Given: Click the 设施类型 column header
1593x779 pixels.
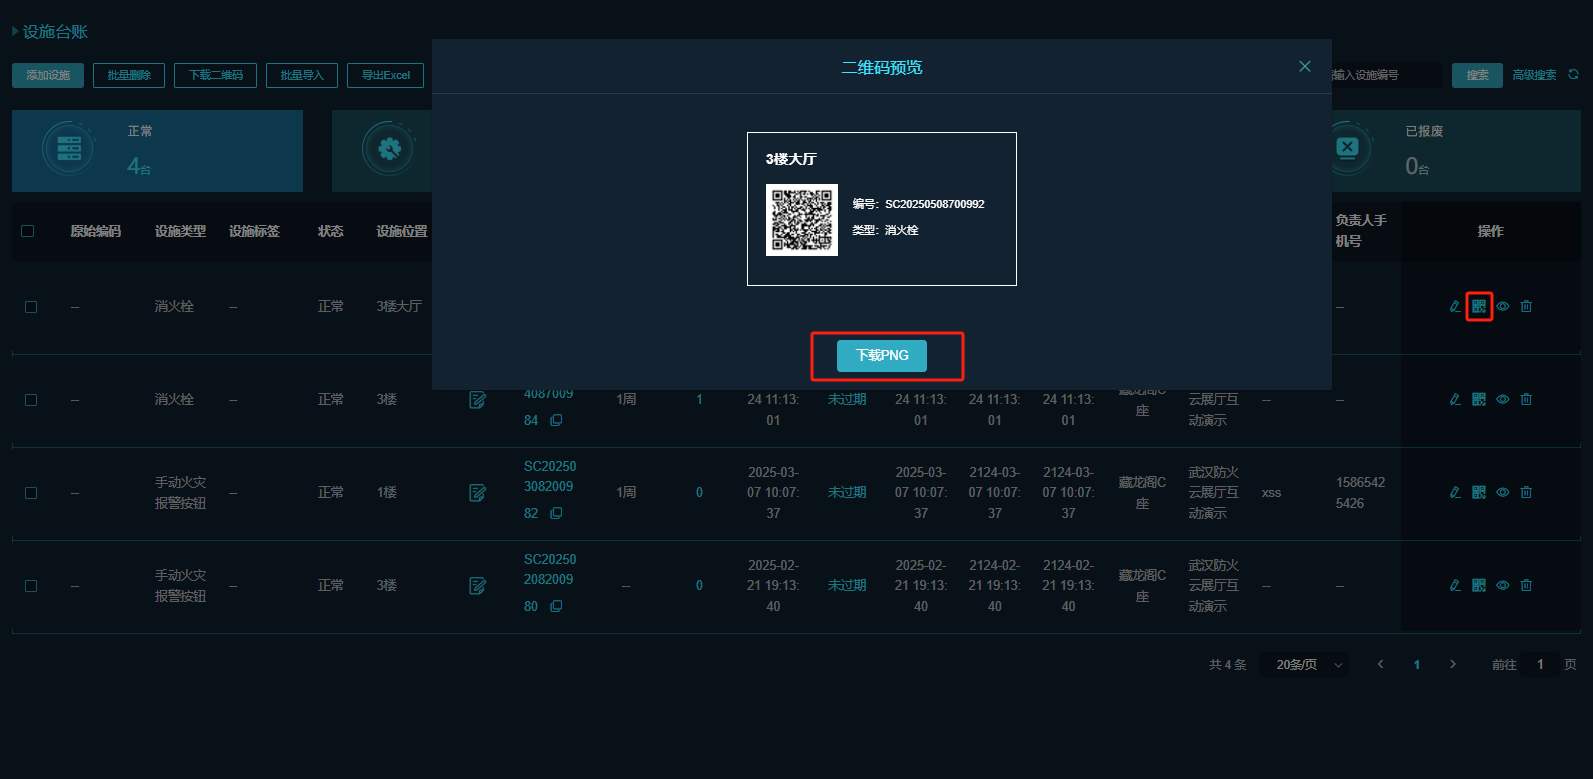Looking at the screenshot, I should [x=180, y=231].
